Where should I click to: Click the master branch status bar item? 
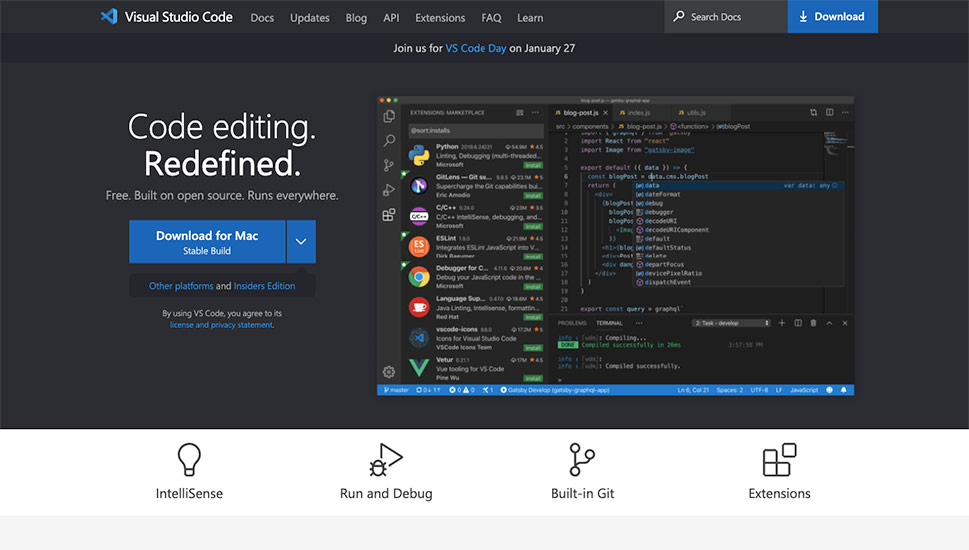(x=396, y=390)
